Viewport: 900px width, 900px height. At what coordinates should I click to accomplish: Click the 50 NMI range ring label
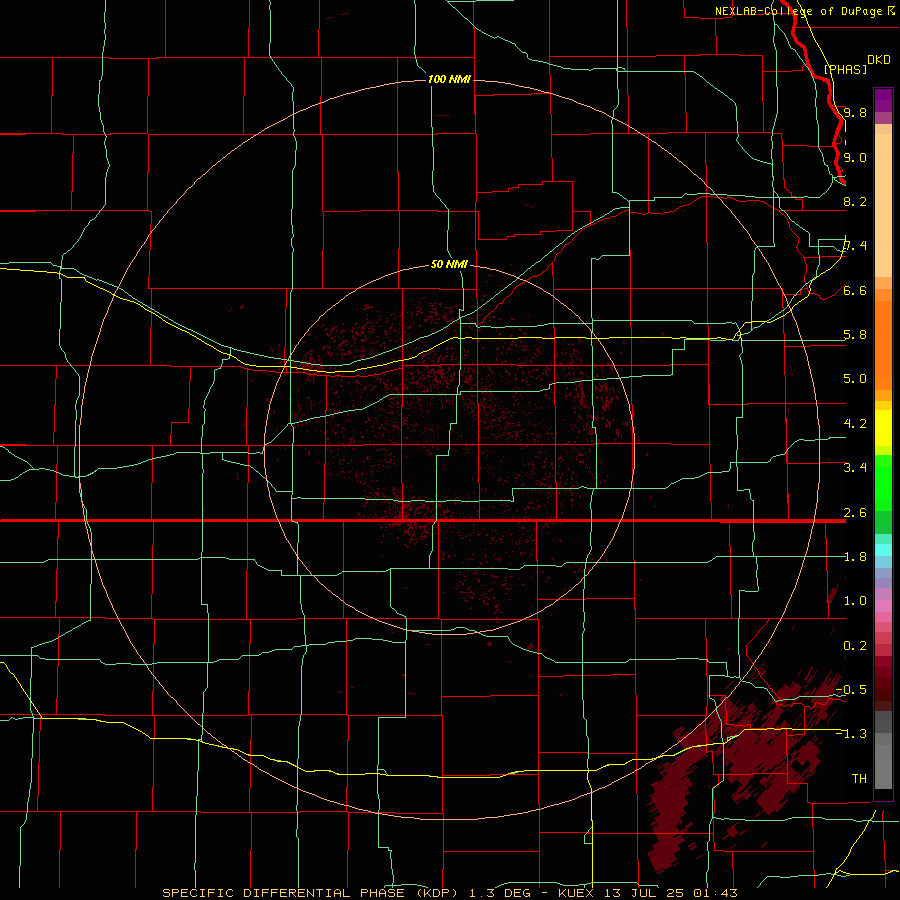449,265
